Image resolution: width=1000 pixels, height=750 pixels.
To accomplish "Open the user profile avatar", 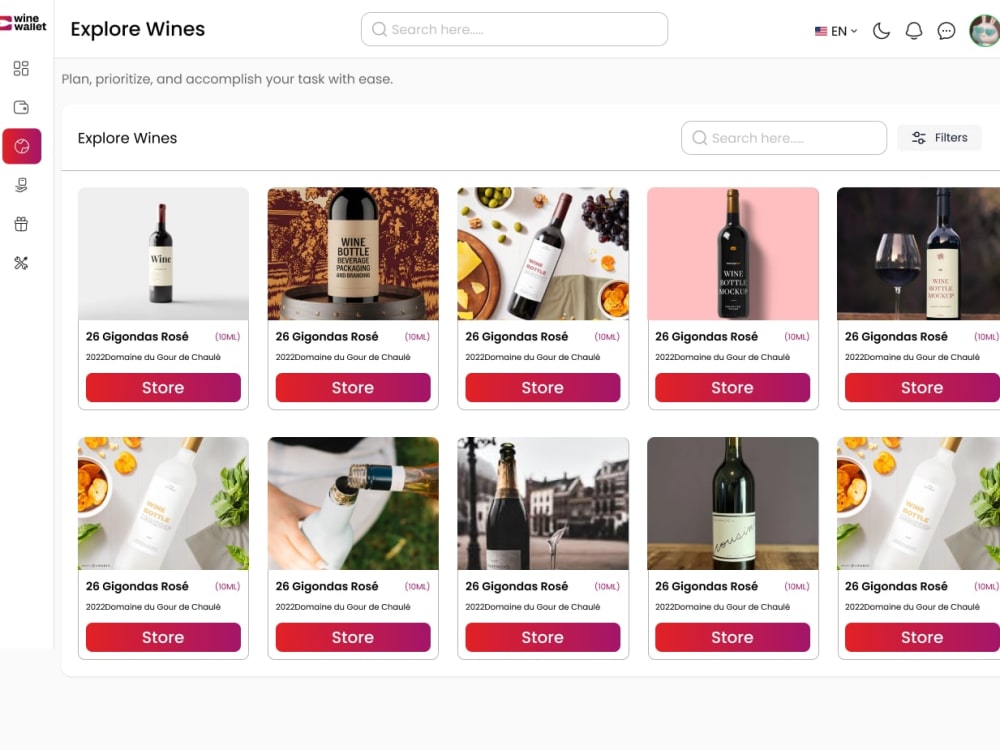I will pyautogui.click(x=985, y=30).
